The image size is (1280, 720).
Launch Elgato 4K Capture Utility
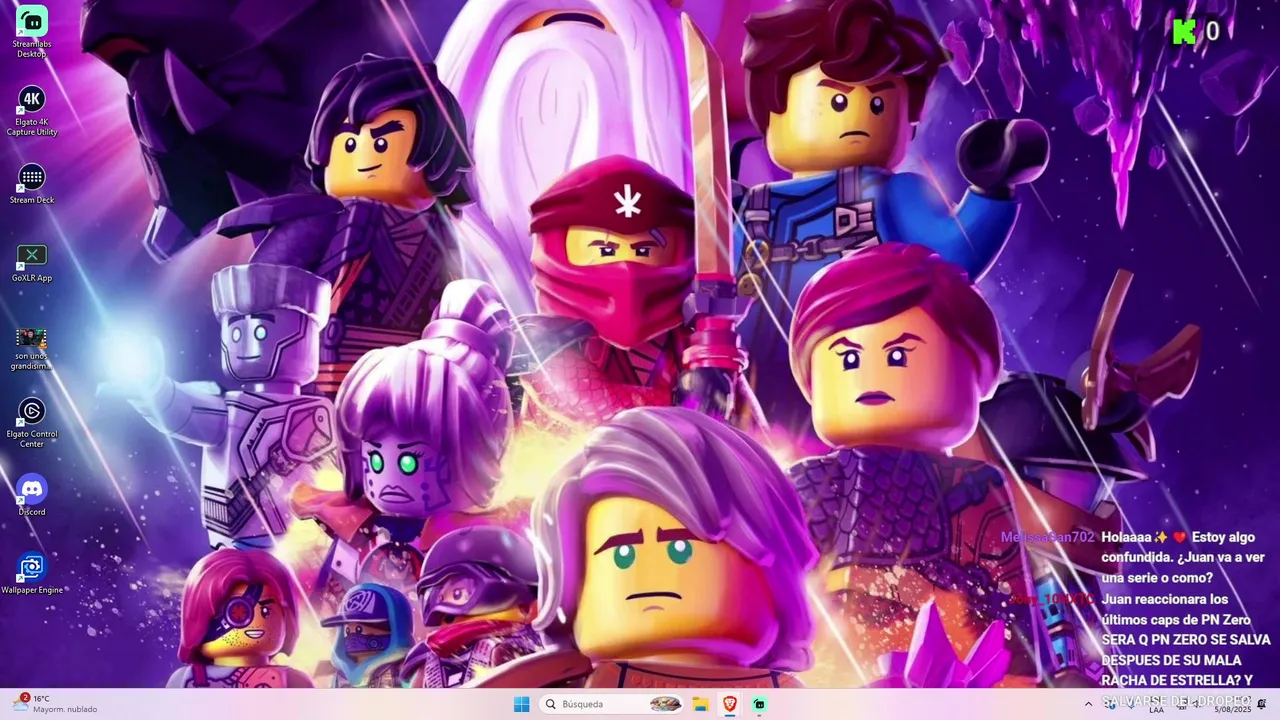point(32,111)
